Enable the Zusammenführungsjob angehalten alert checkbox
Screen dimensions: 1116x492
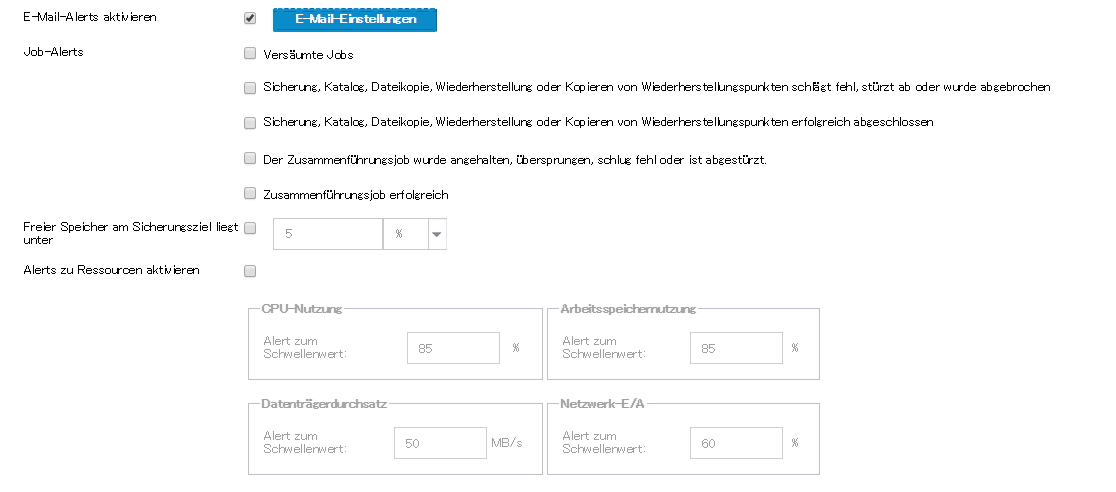(250, 158)
